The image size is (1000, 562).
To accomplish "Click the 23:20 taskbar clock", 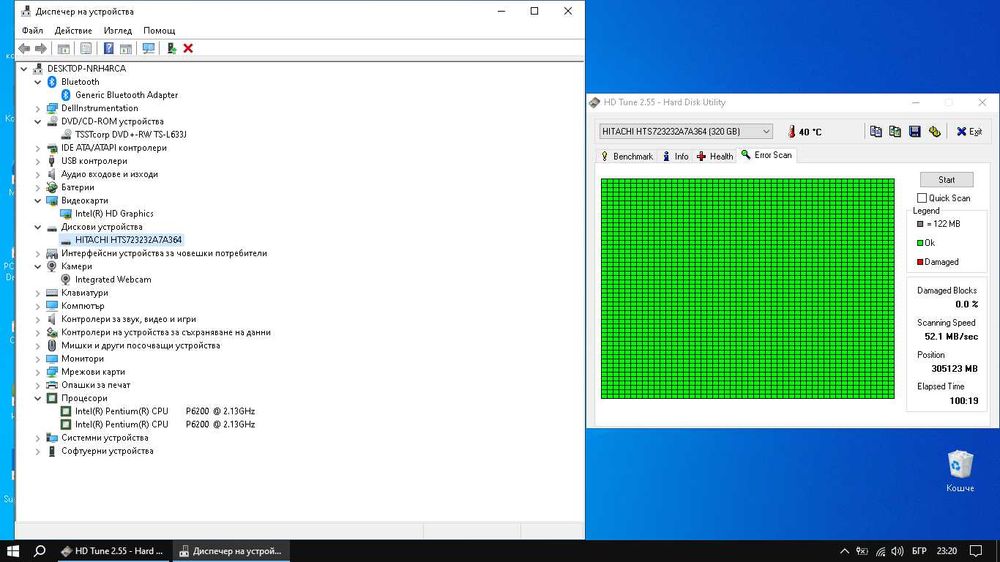I will (947, 551).
